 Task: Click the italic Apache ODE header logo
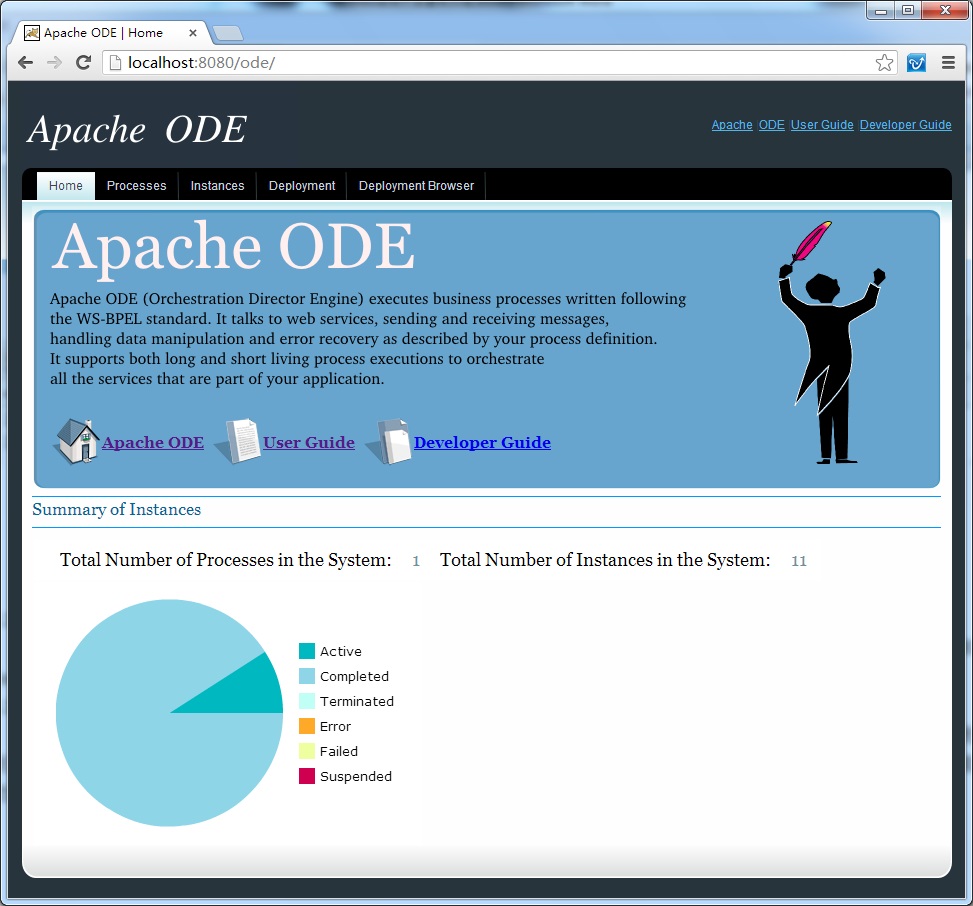click(137, 130)
